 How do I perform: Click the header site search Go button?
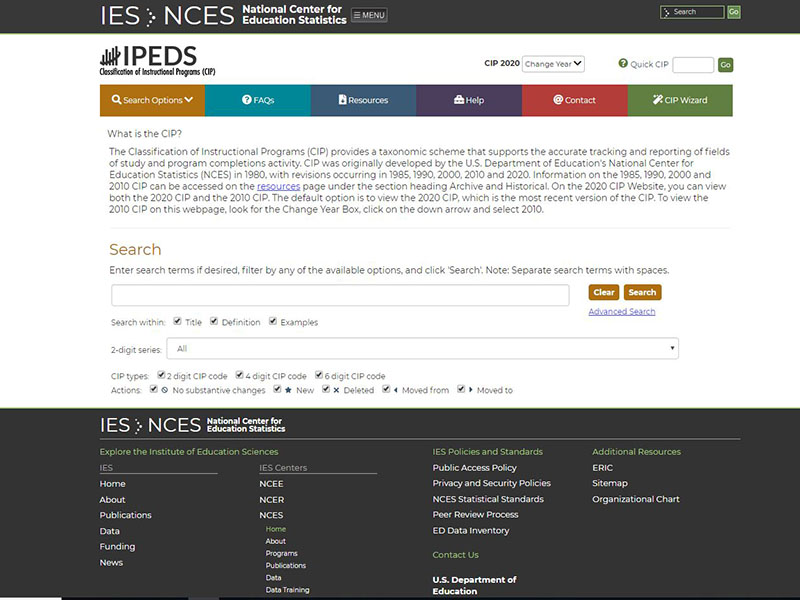tap(734, 12)
